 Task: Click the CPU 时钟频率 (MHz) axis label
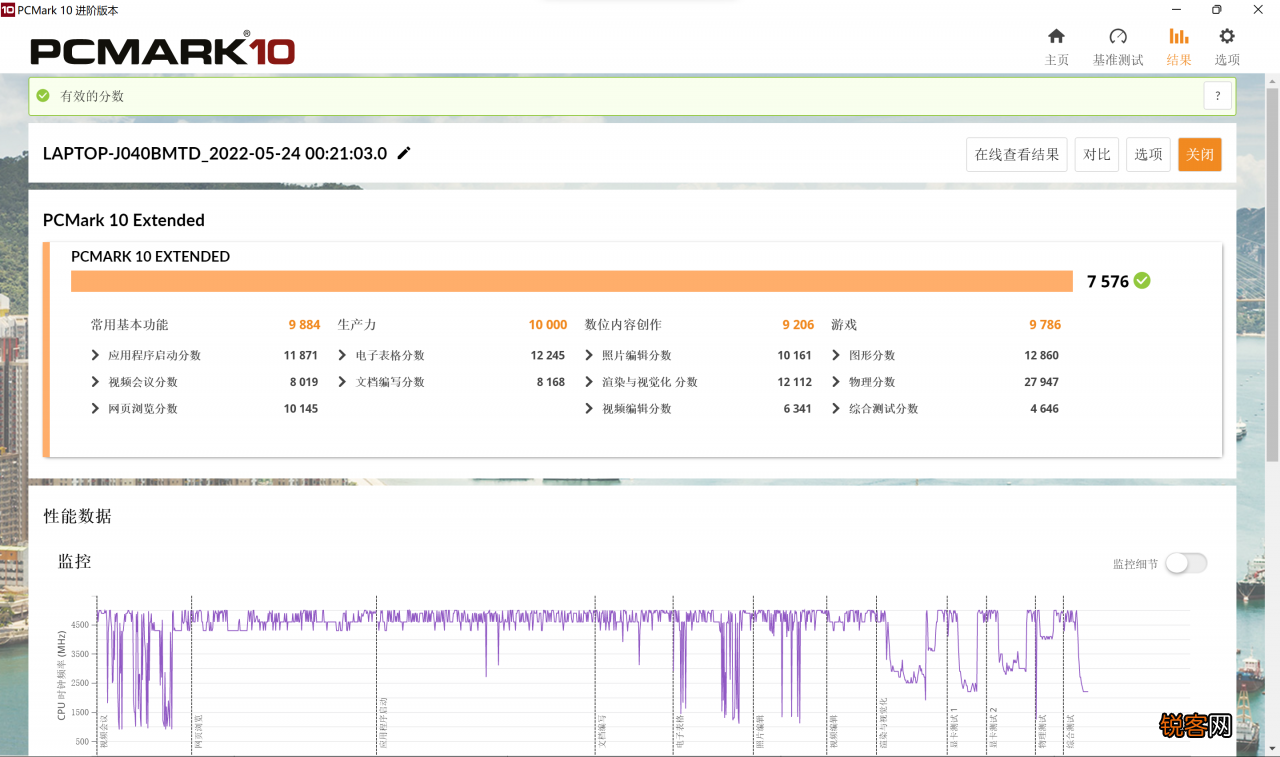[x=62, y=675]
